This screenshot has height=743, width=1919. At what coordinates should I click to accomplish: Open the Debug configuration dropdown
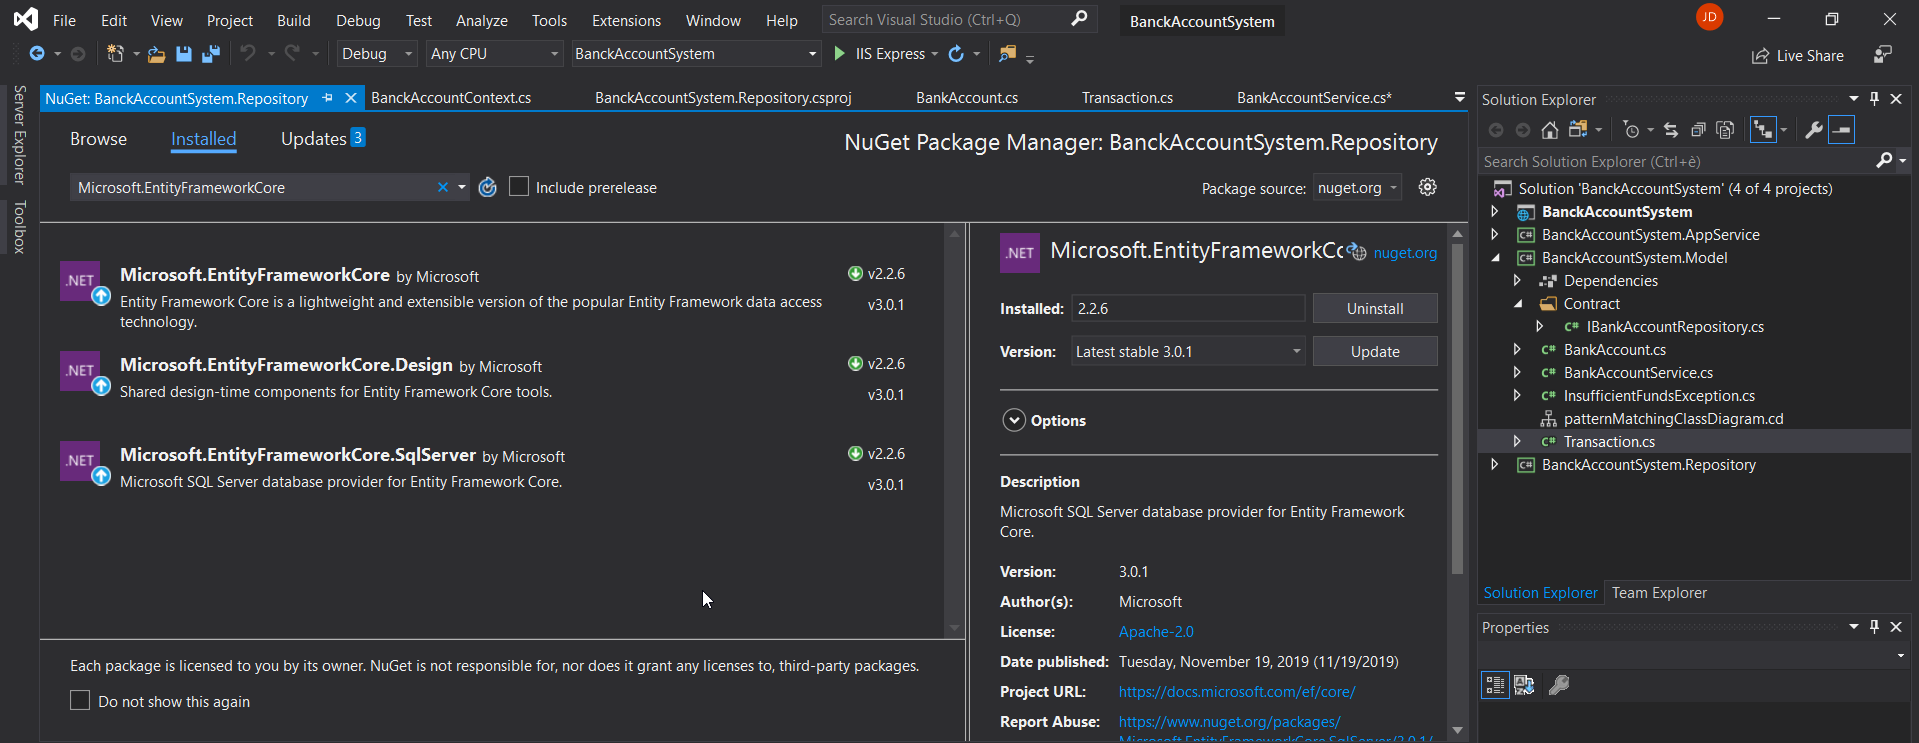(x=377, y=54)
